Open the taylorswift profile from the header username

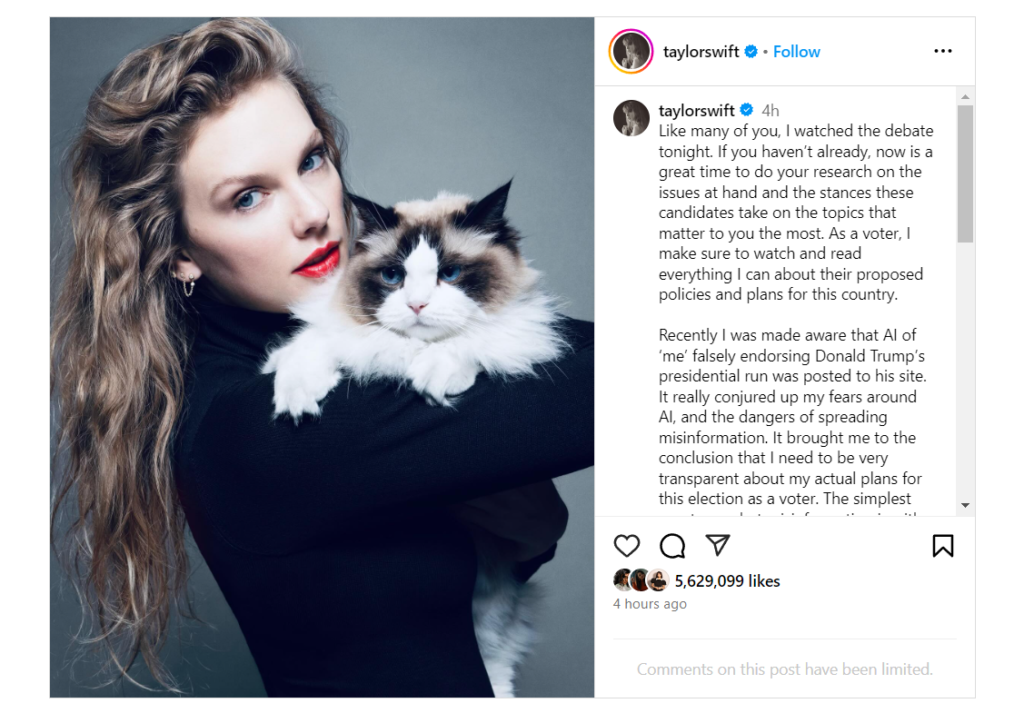click(x=701, y=52)
